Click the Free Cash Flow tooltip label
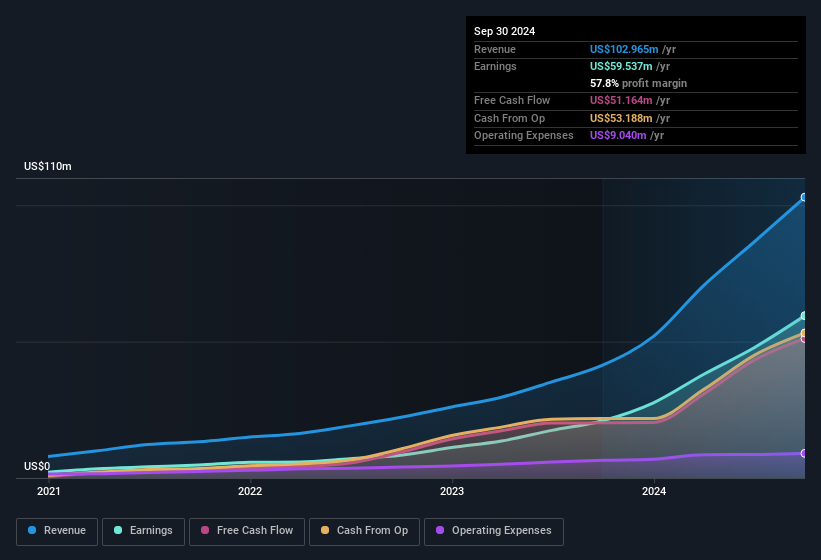The image size is (821, 560). 512,100
